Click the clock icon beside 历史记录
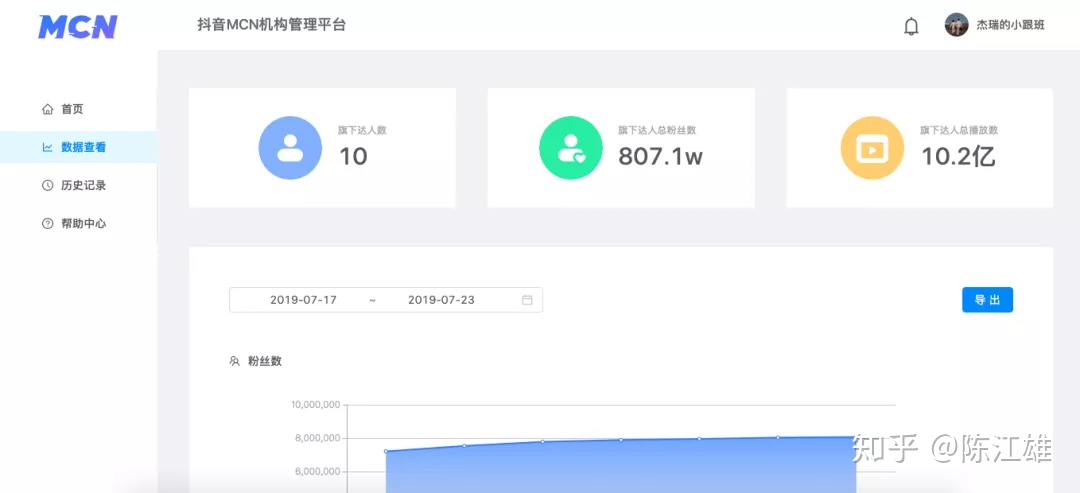1080x493 pixels. coord(48,185)
